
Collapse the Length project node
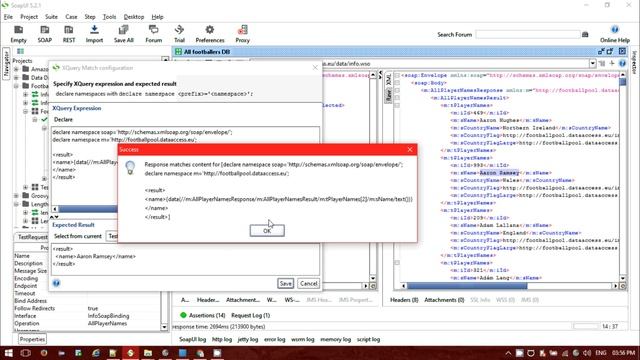[x=16, y=204]
